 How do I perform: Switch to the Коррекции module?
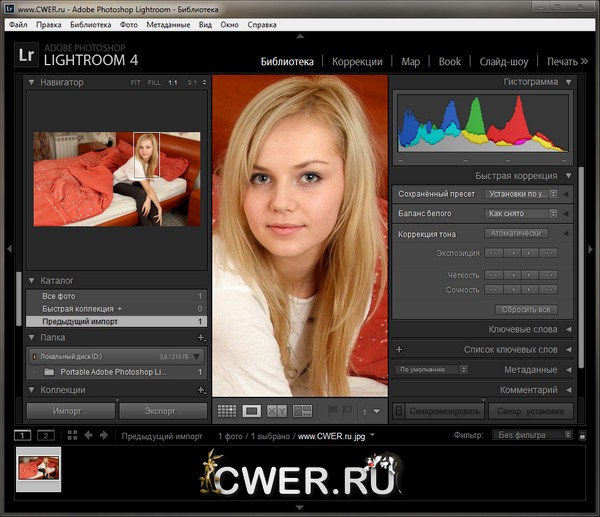356,61
